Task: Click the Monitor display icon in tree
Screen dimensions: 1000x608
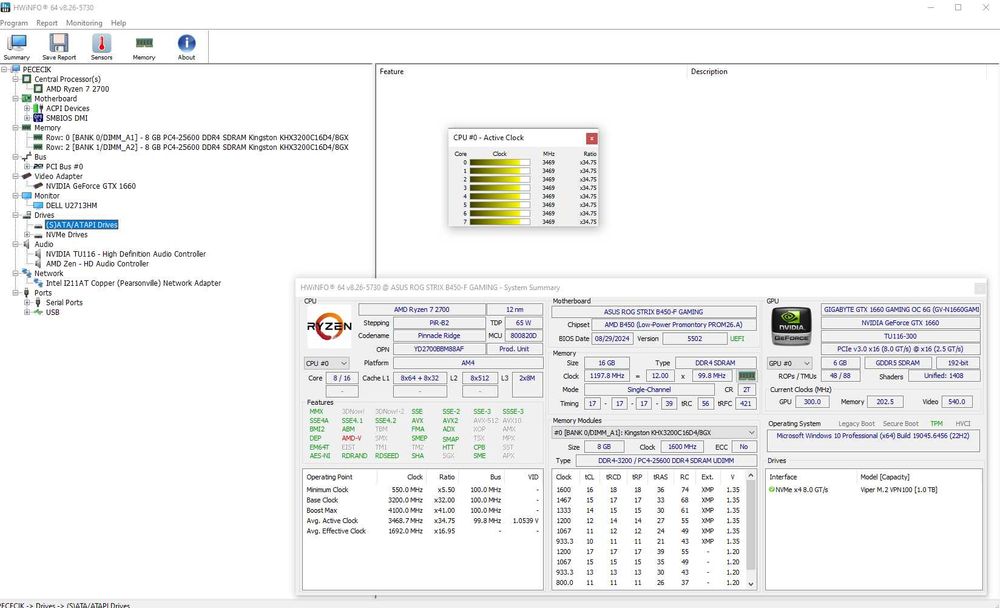Action: click(27, 195)
